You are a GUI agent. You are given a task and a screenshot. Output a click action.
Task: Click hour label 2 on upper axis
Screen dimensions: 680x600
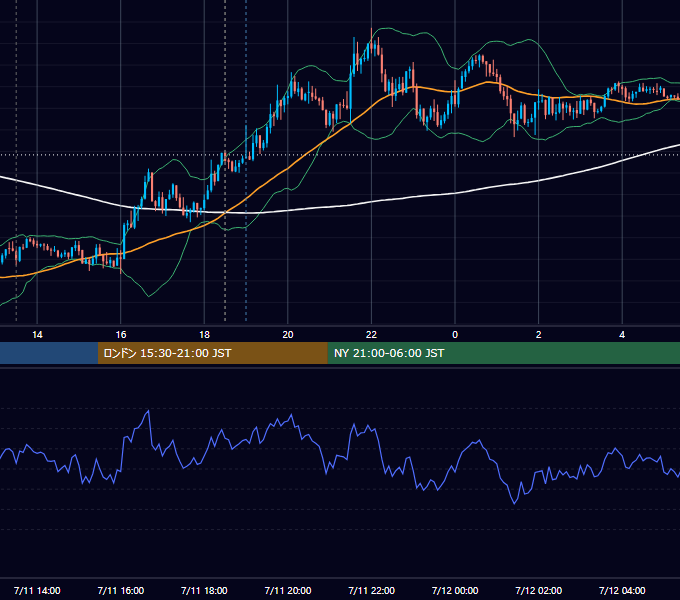(x=538, y=335)
